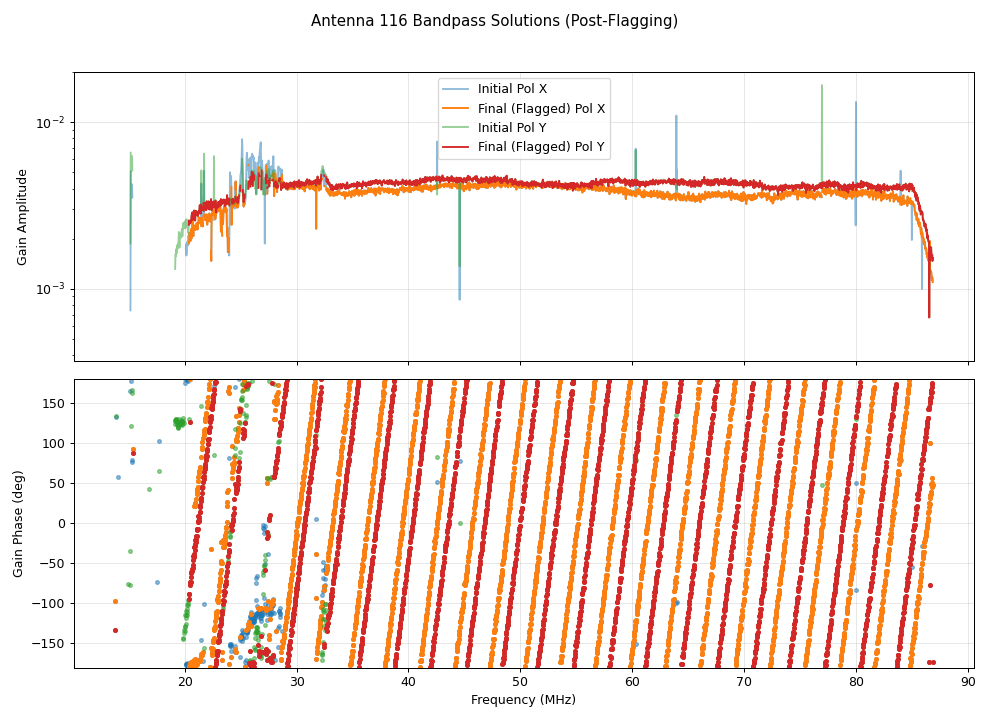This screenshot has height=720, width=990.
Task: Click the 0 tick label on the phase axis
Action: 61,523
